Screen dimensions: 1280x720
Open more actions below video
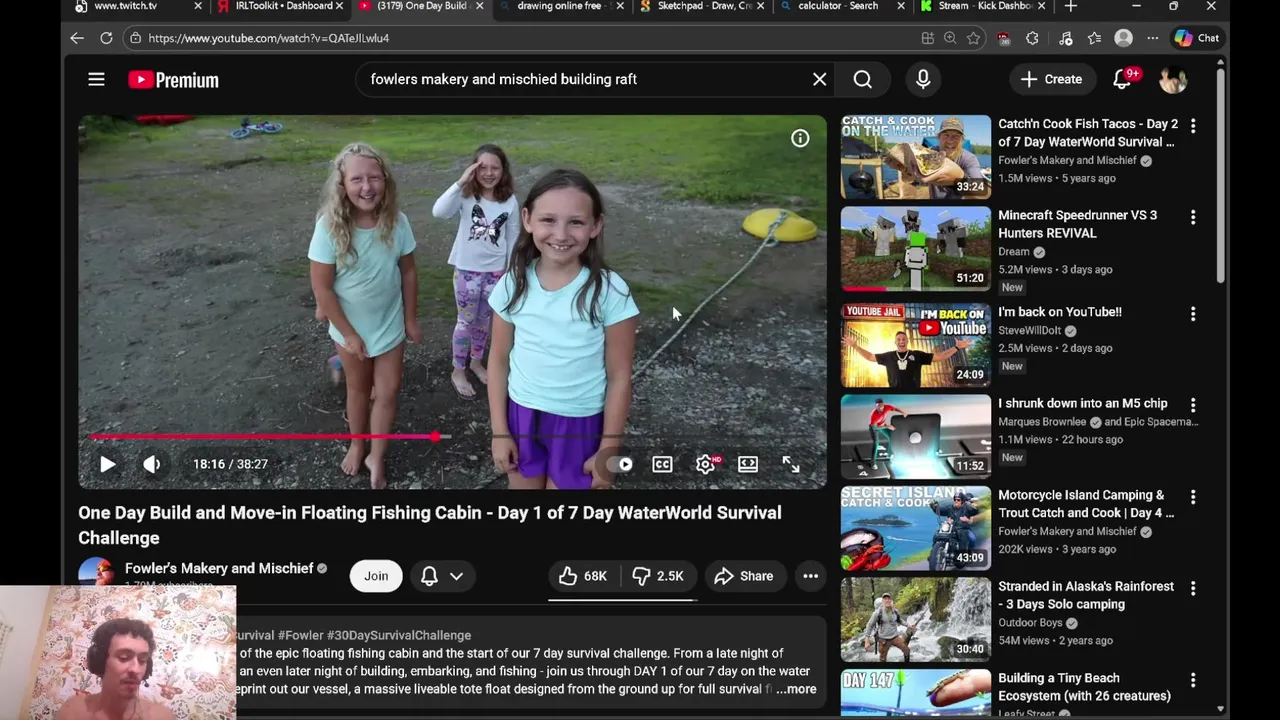click(x=810, y=576)
